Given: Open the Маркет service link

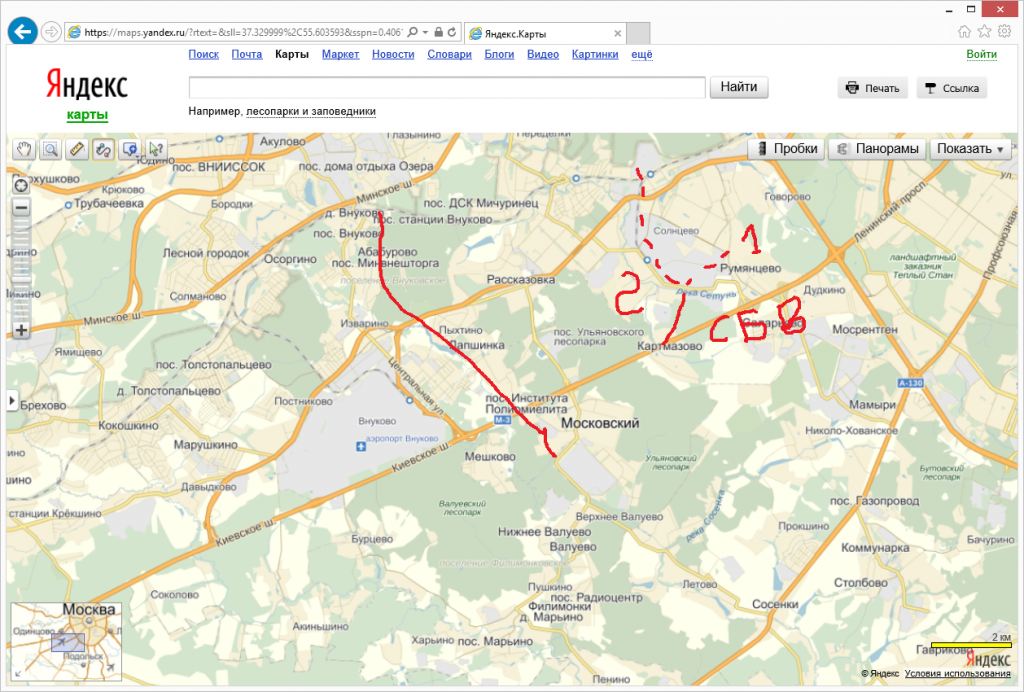Looking at the screenshot, I should tap(340, 54).
